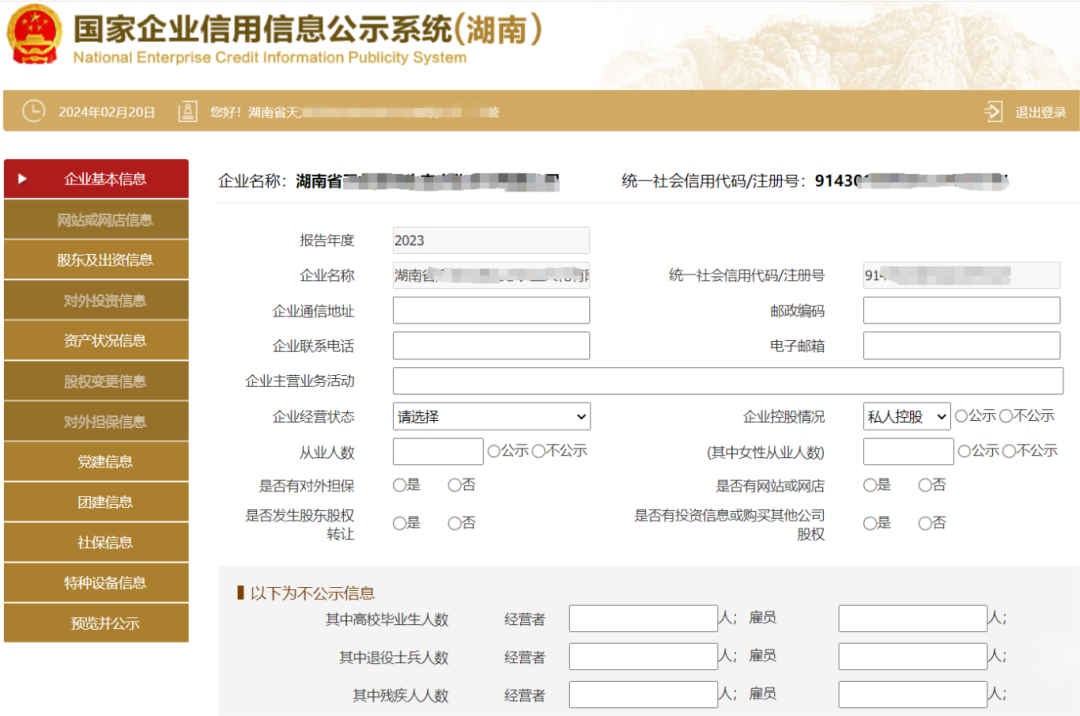Click the arrow icon in 企业基本信息 tab
Image resolution: width=1080 pixels, height=716 pixels.
pos(22,179)
